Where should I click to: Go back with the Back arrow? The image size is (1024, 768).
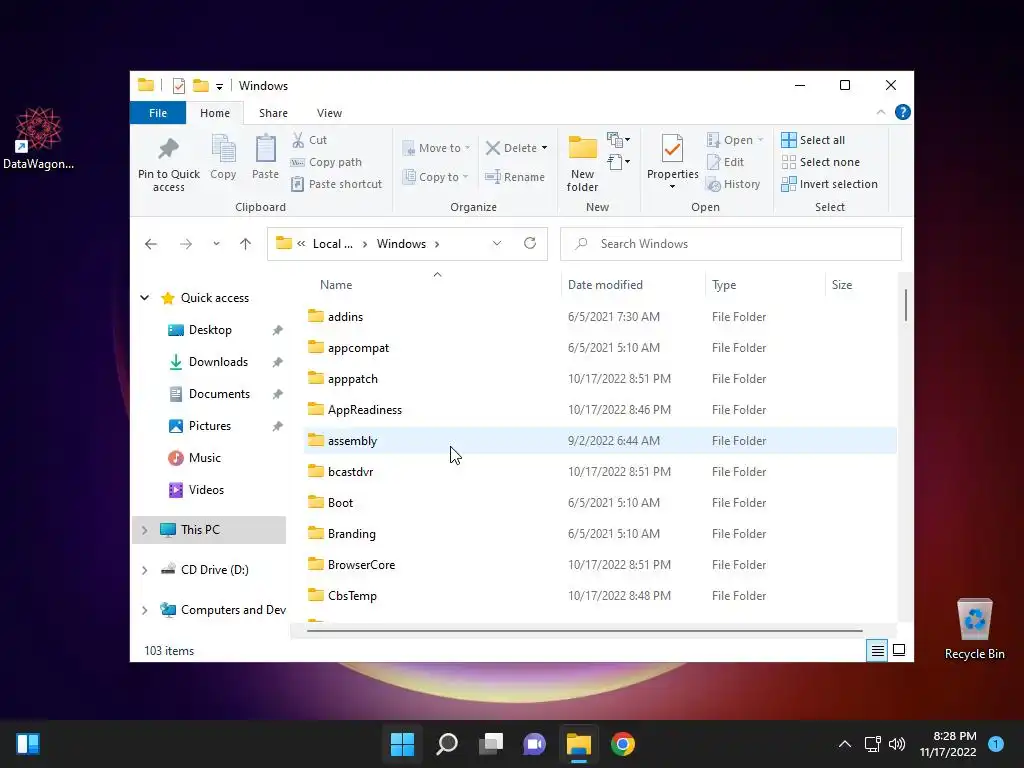(x=151, y=244)
